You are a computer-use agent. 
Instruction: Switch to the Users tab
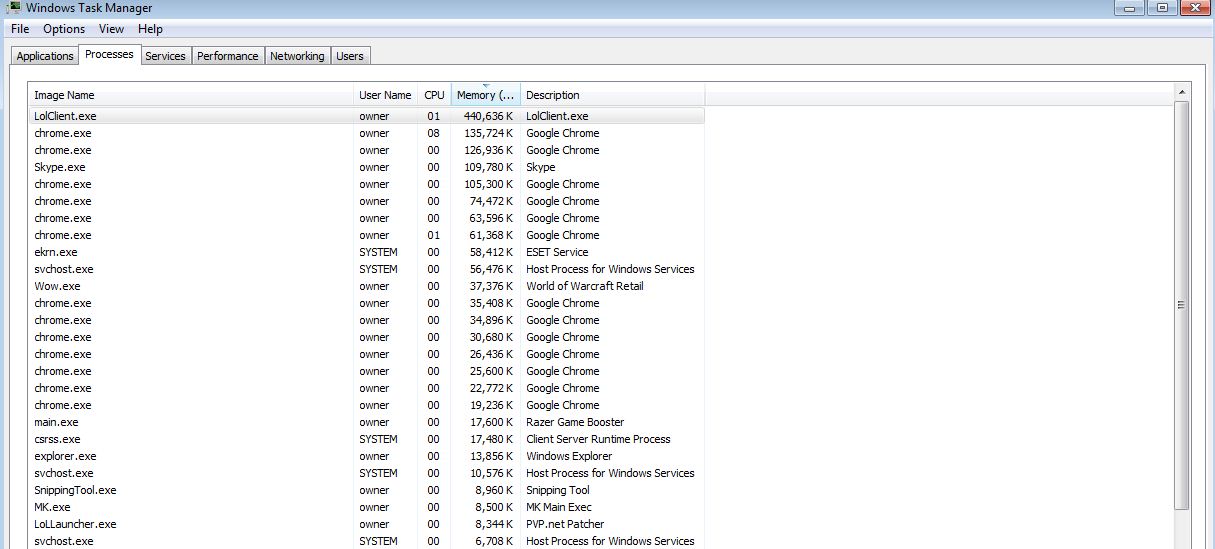[x=350, y=56]
